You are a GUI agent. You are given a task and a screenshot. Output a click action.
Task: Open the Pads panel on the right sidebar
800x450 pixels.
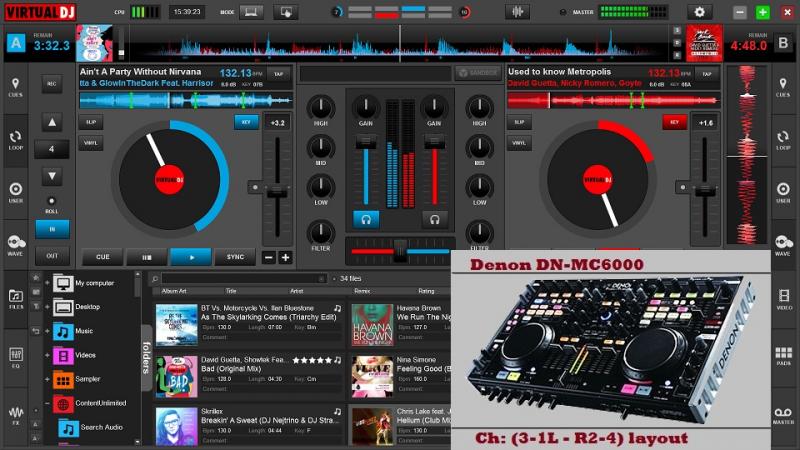pyautogui.click(x=784, y=356)
